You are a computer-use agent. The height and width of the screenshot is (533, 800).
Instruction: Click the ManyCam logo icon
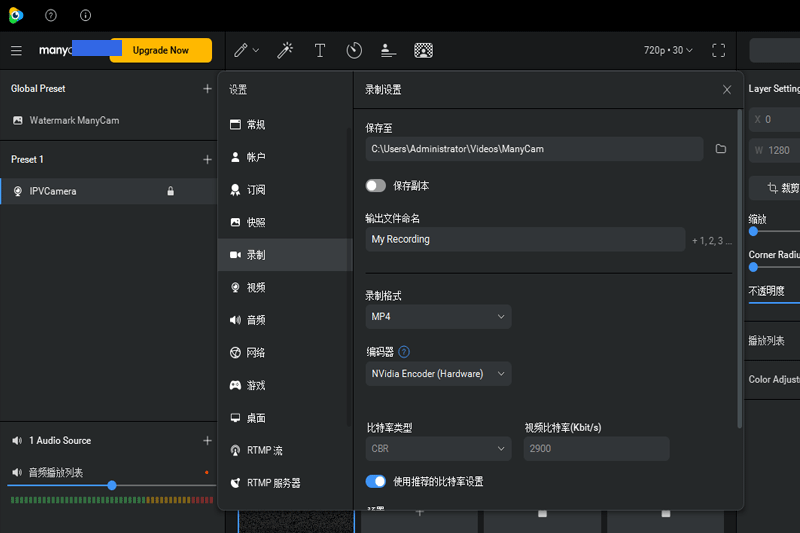16,15
